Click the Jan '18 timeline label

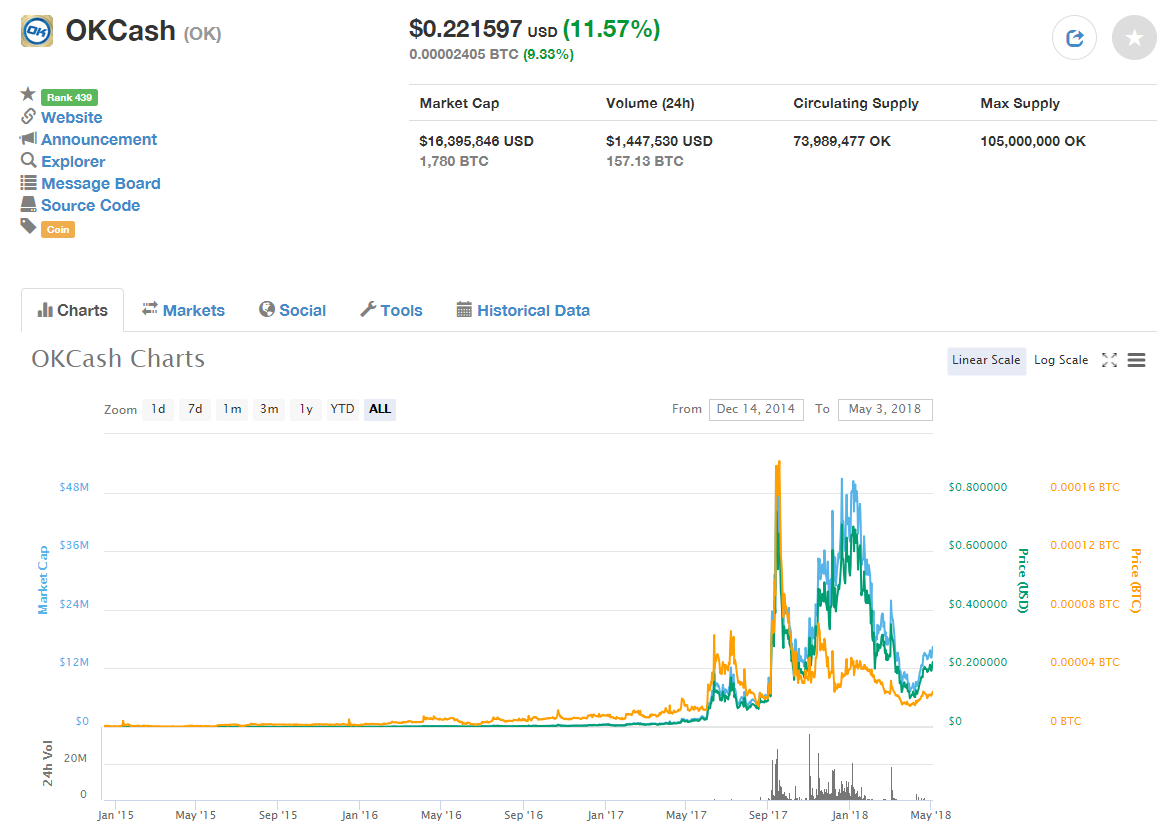tap(850, 815)
